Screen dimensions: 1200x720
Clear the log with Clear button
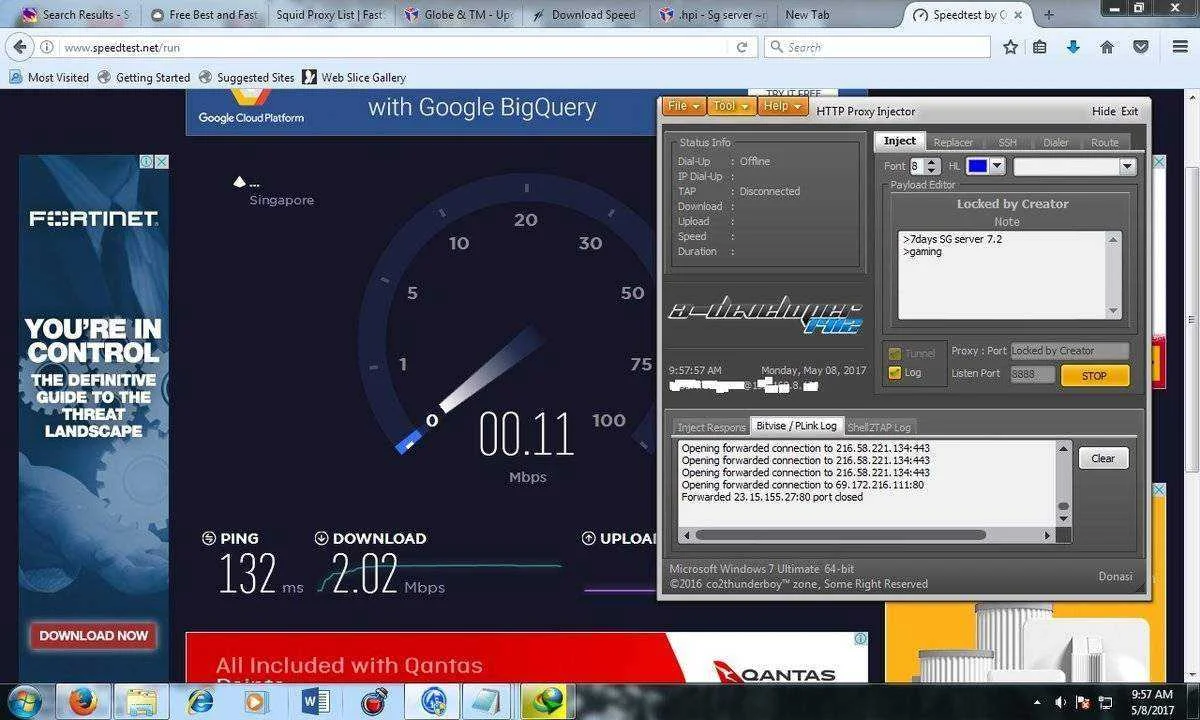pos(1103,458)
